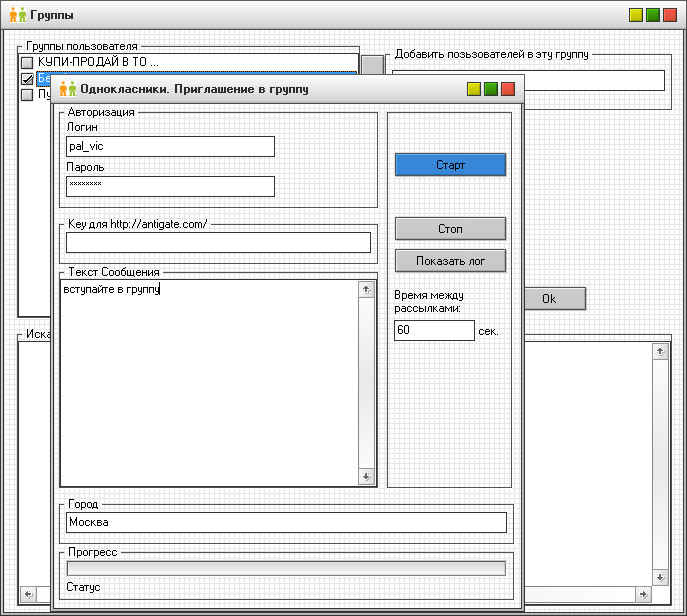Click the yellow button in Группы window
Viewport: 687px width, 616px height.
coord(635,16)
